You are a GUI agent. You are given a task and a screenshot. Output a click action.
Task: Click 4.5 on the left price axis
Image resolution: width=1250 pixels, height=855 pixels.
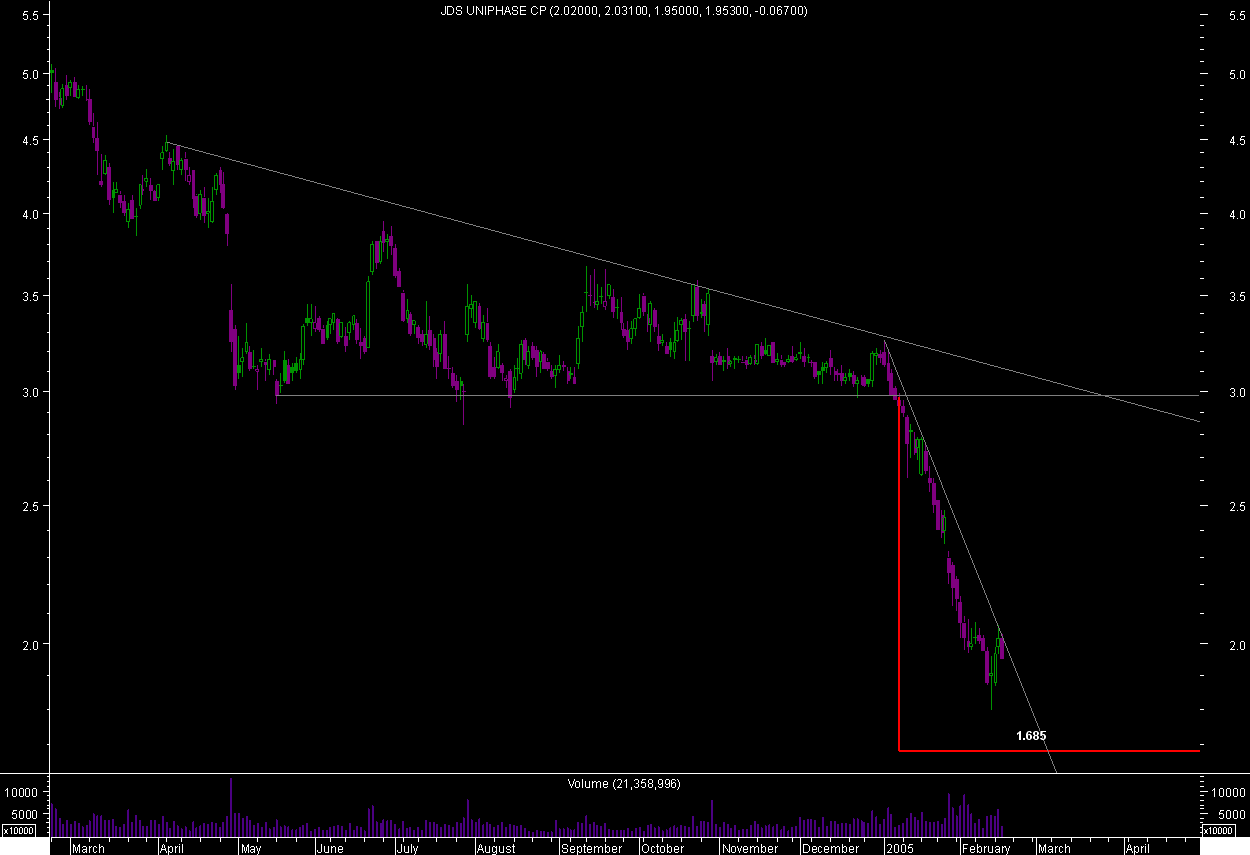coord(29,141)
